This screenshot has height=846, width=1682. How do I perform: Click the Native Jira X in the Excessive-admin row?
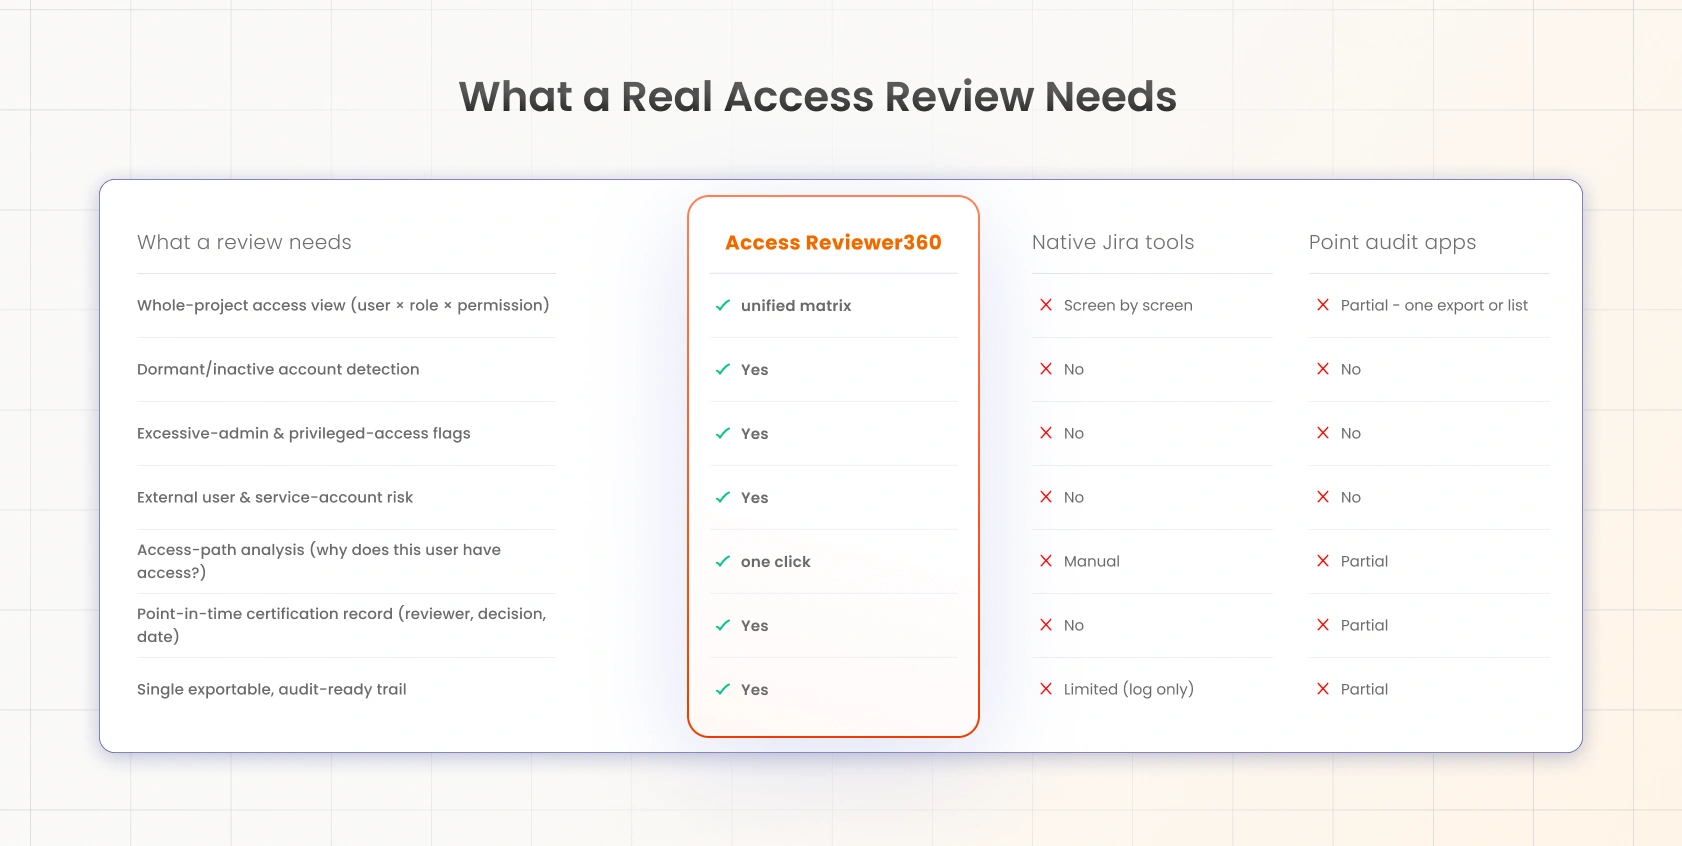click(1046, 433)
